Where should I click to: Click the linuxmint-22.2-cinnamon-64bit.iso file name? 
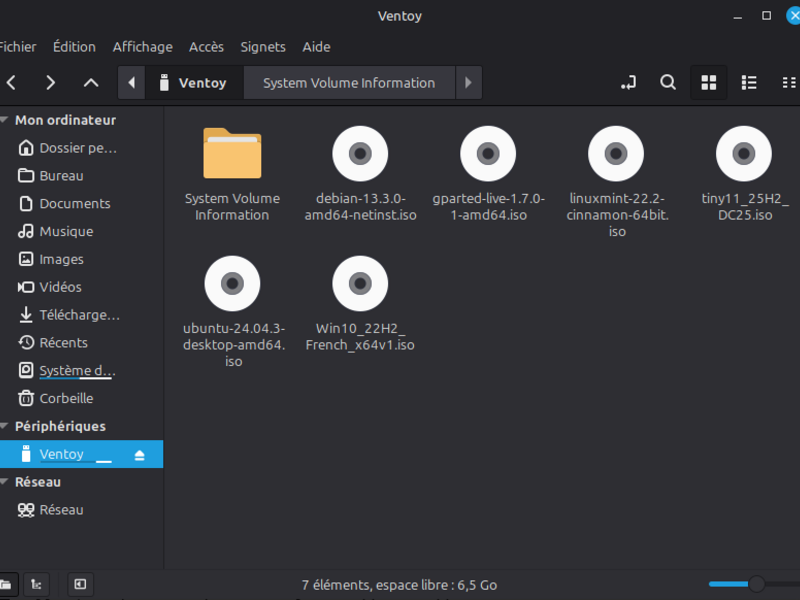tap(617, 215)
